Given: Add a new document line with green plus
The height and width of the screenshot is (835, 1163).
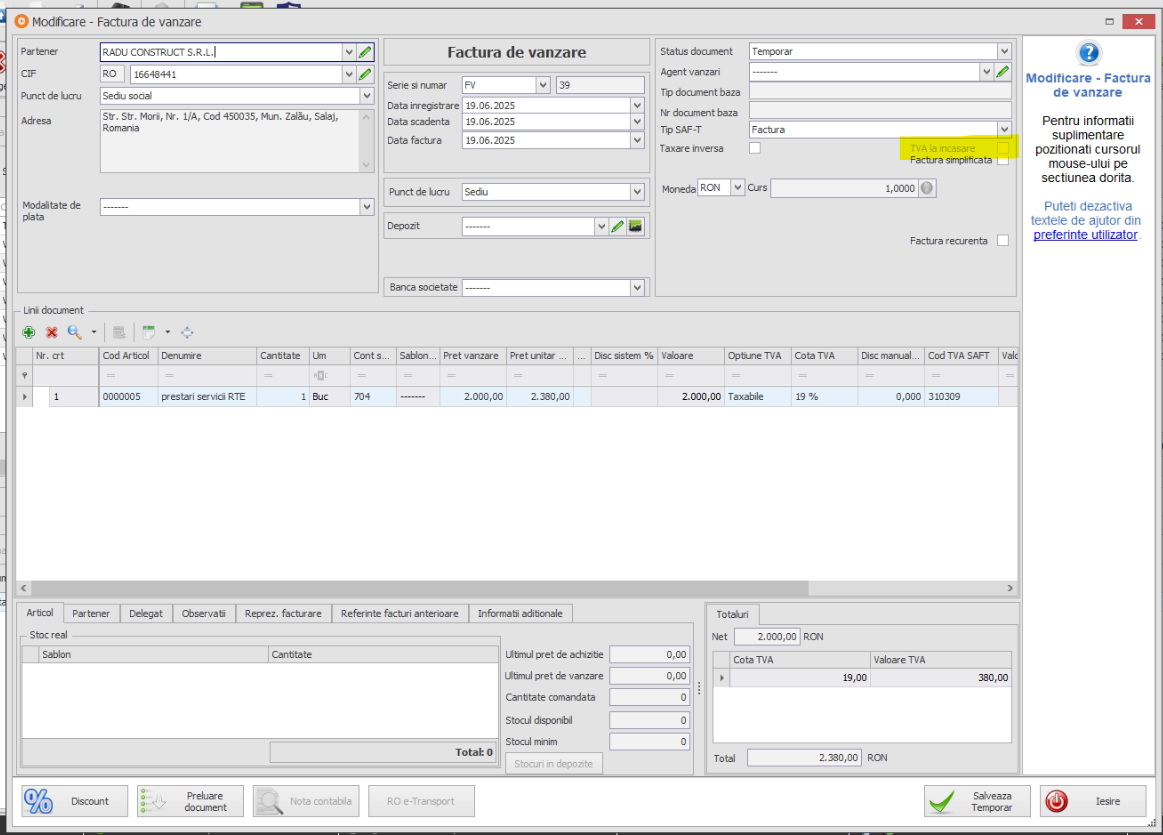Looking at the screenshot, I should 29,332.
